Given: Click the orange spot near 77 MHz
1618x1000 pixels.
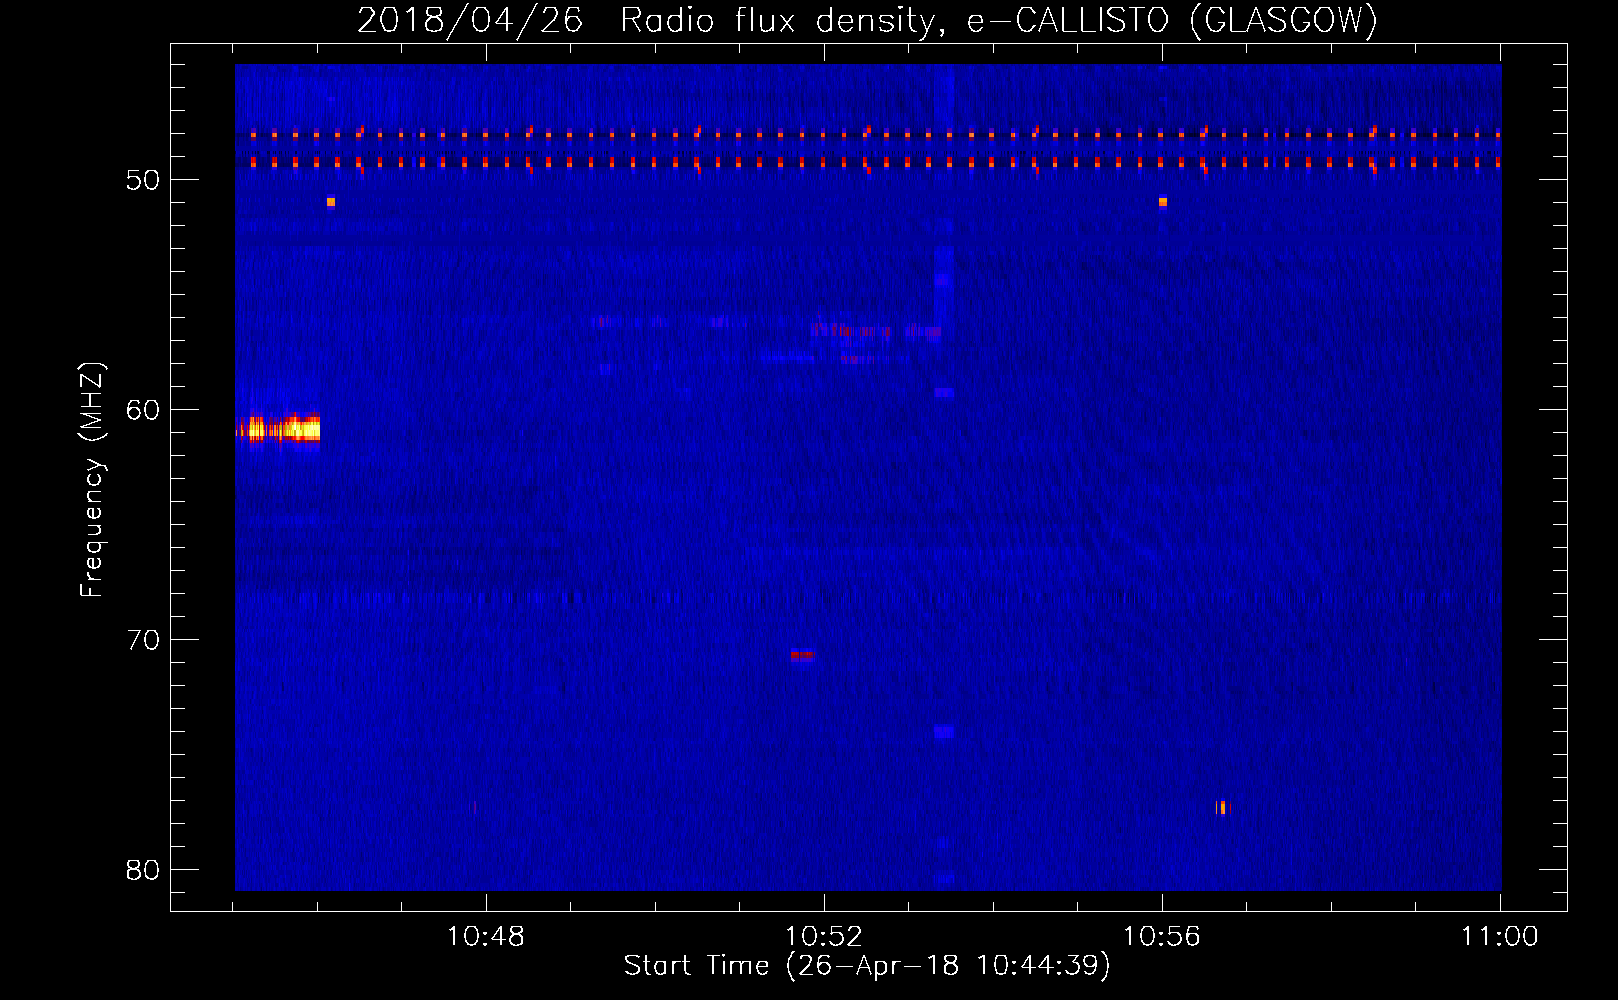Looking at the screenshot, I should coord(1223,807).
